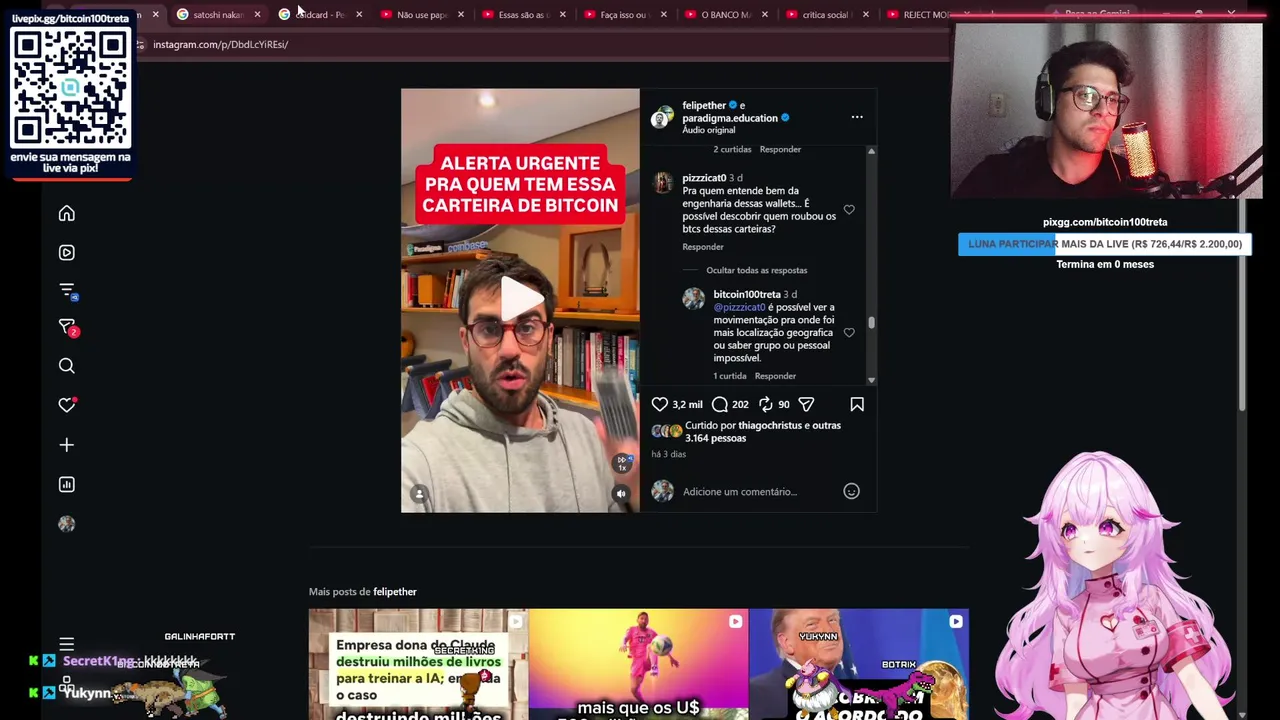Screen dimensions: 1280x720
Task: Like bitcoin100treta's reply
Action: [849, 332]
